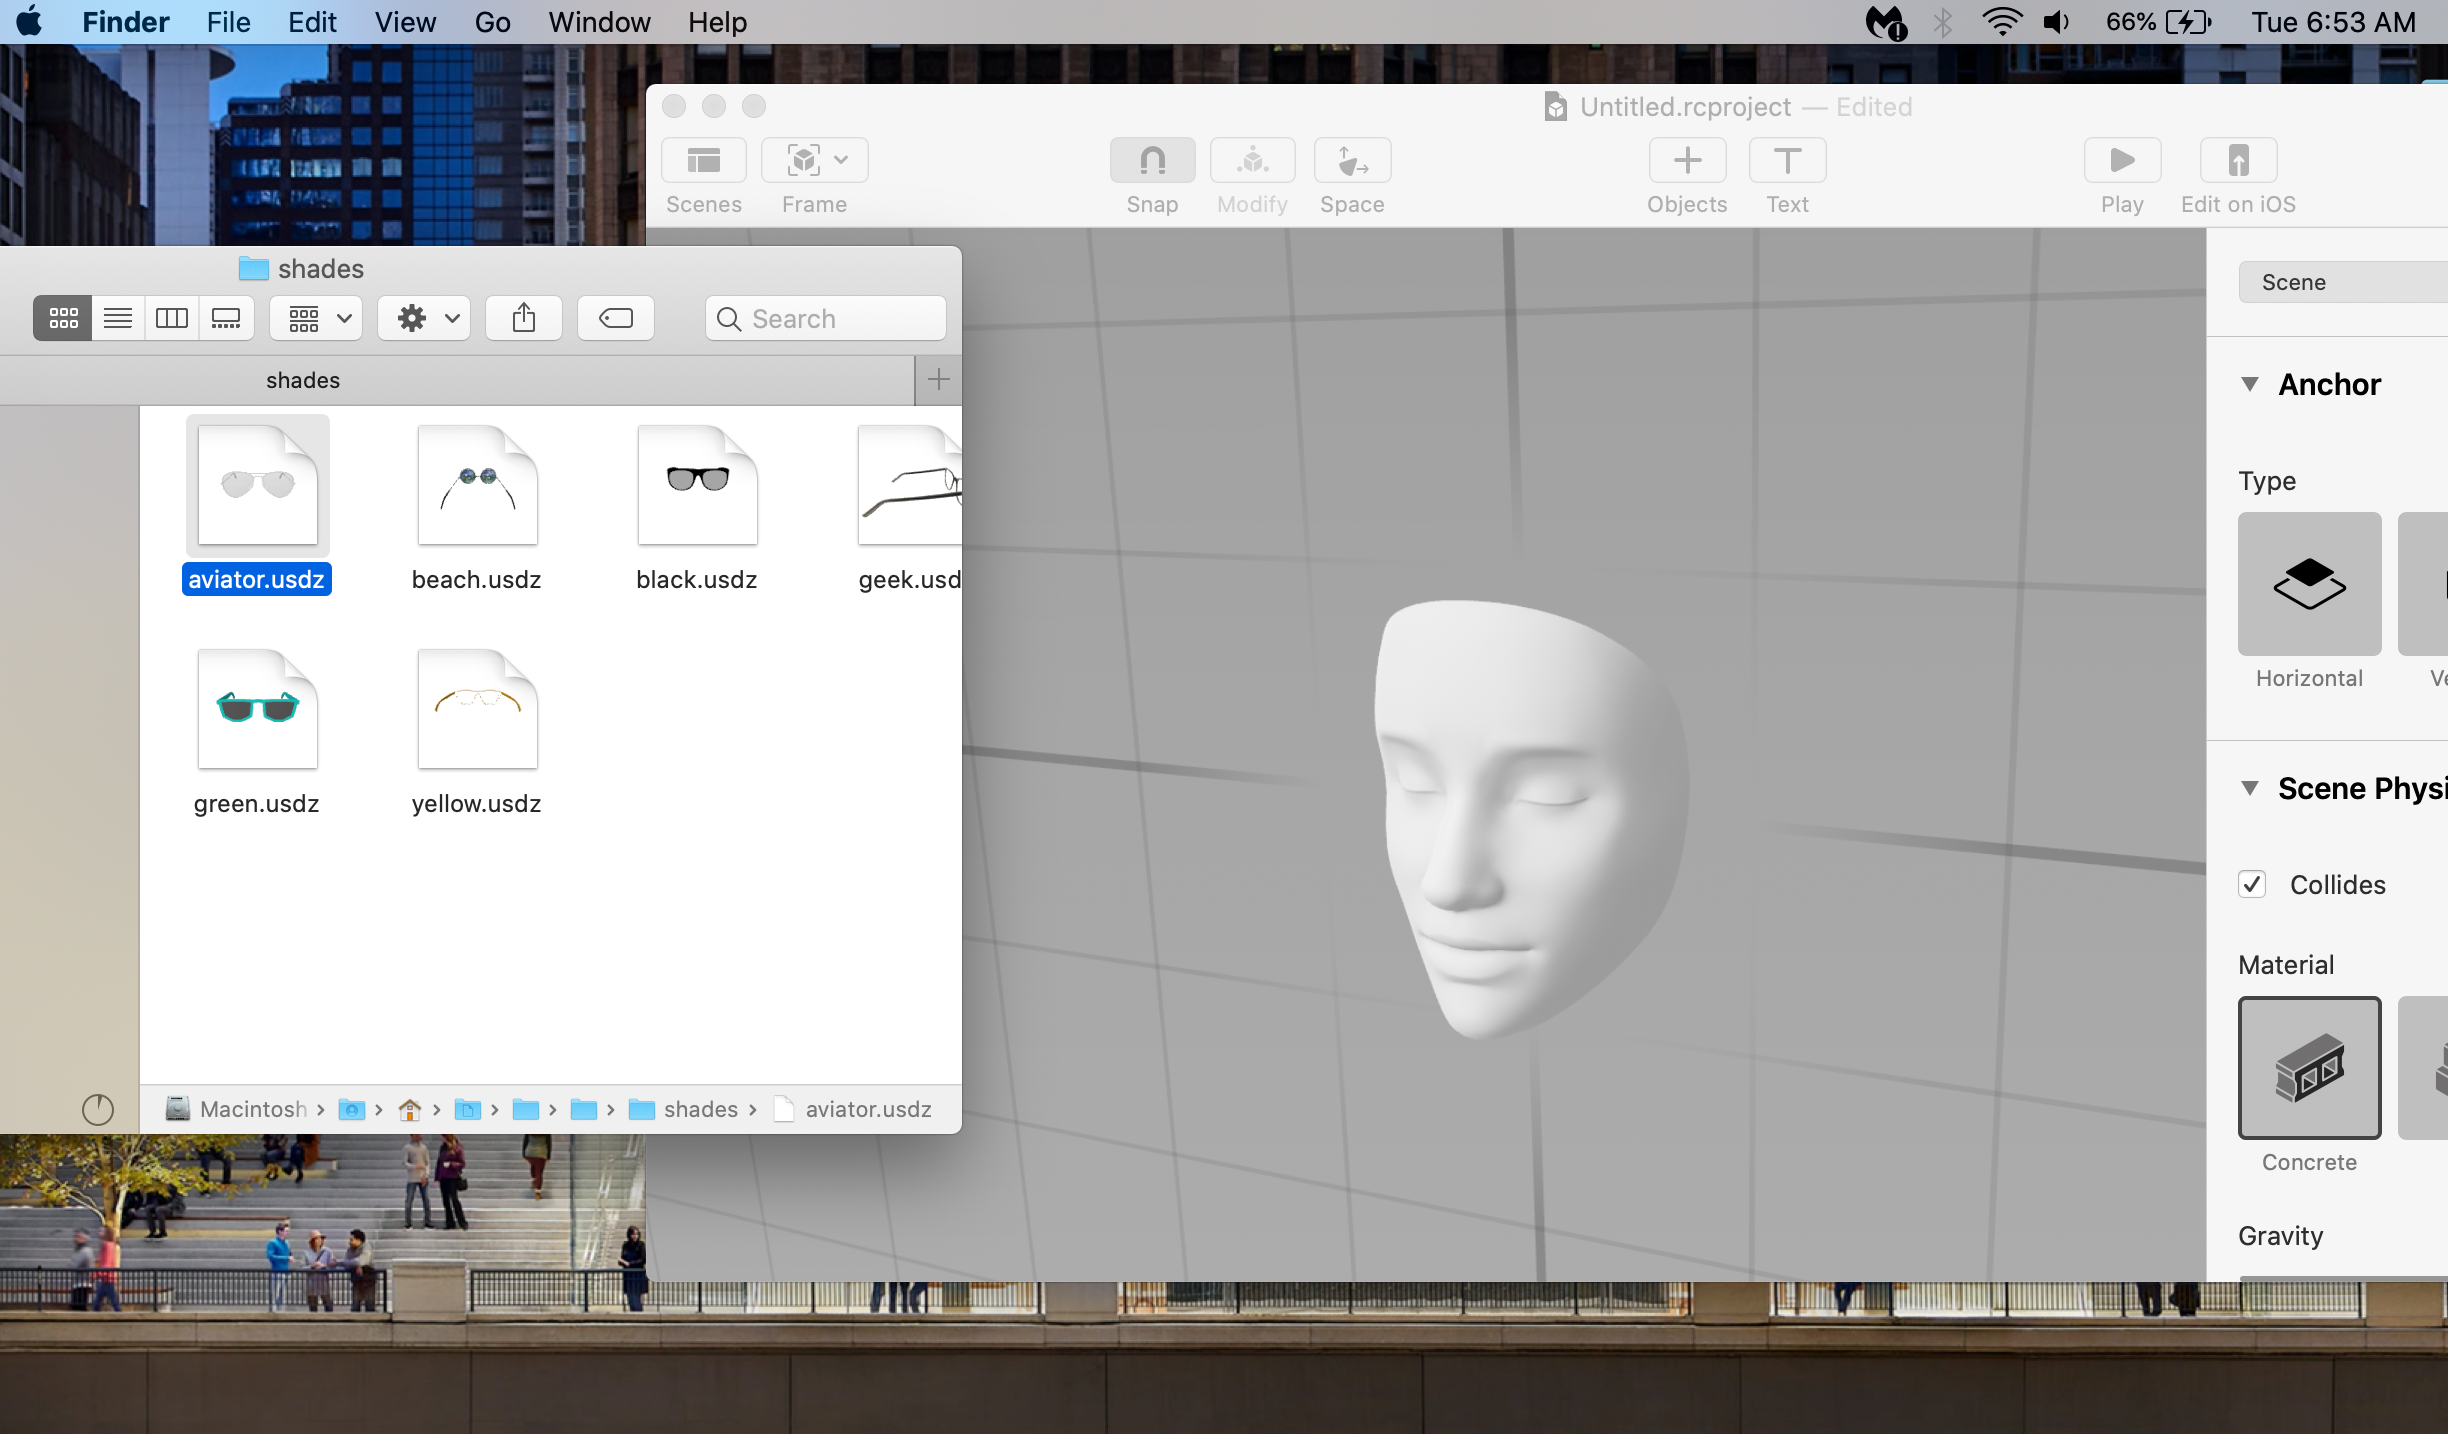Enable the Collides physics checkbox
Screen dimensions: 2448x1434
(x=2252, y=884)
